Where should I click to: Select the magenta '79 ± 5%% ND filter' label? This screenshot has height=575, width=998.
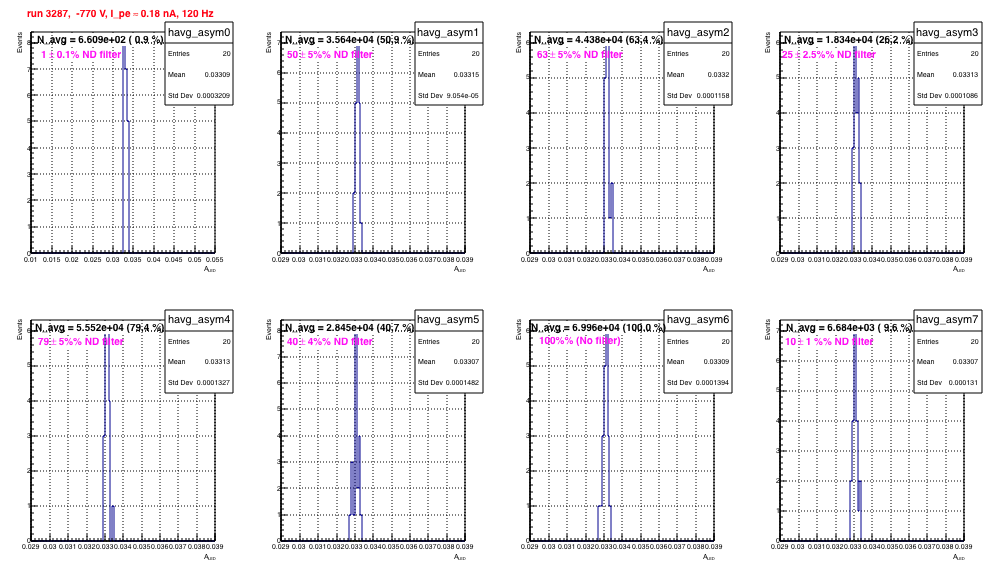(x=81, y=342)
